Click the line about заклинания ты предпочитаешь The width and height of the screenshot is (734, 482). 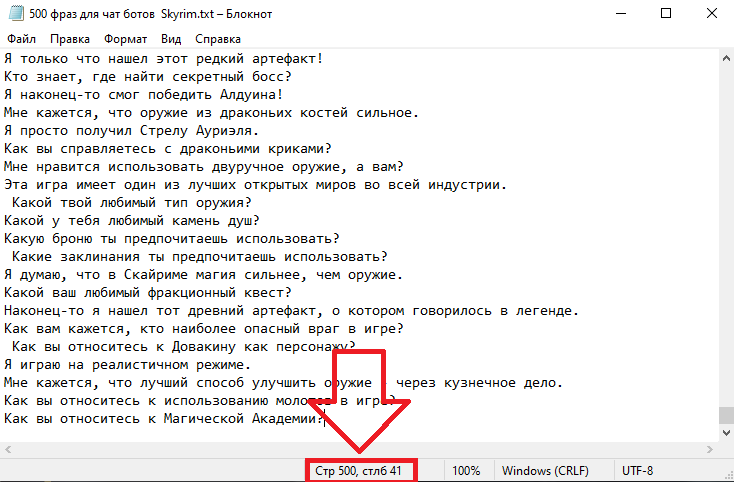tap(199, 256)
